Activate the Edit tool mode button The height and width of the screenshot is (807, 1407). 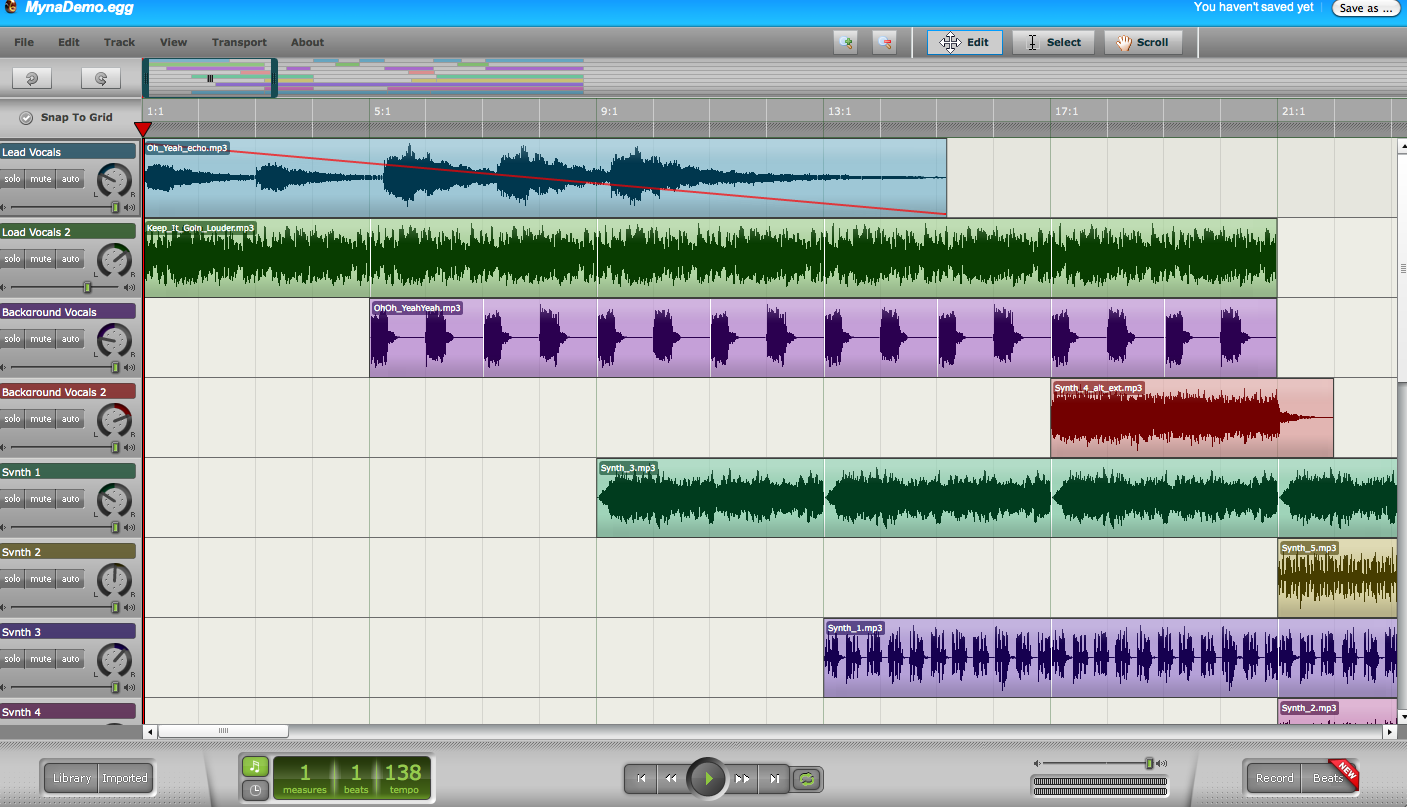pyautogui.click(x=965, y=42)
